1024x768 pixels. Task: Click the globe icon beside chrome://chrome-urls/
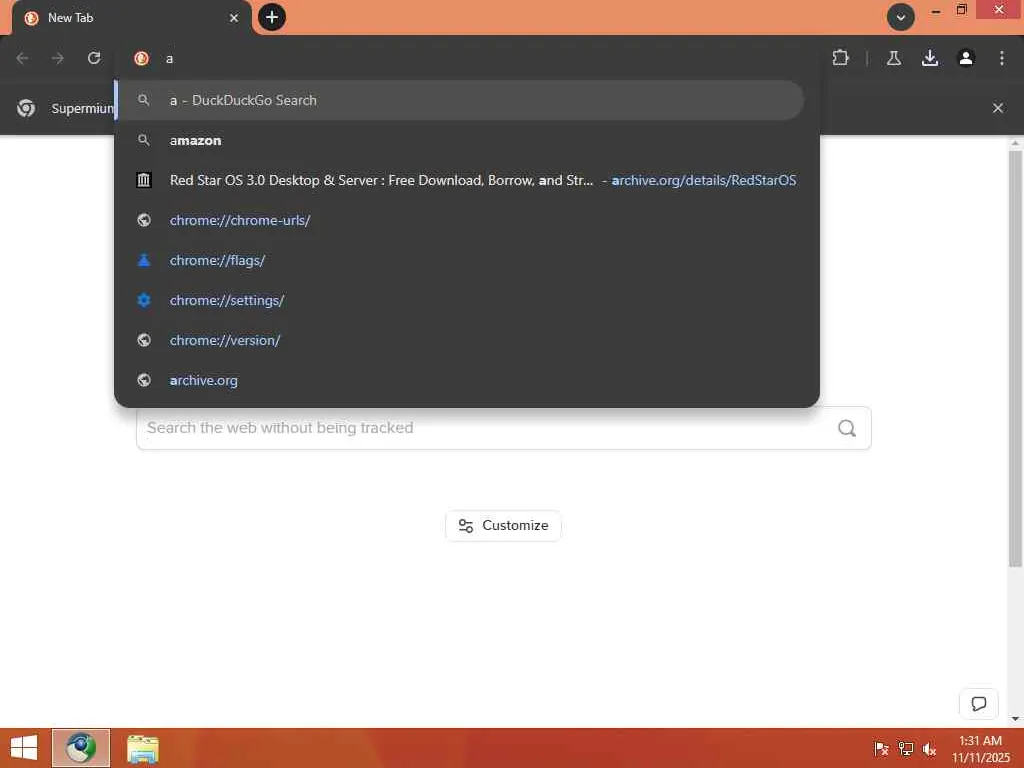pos(144,220)
